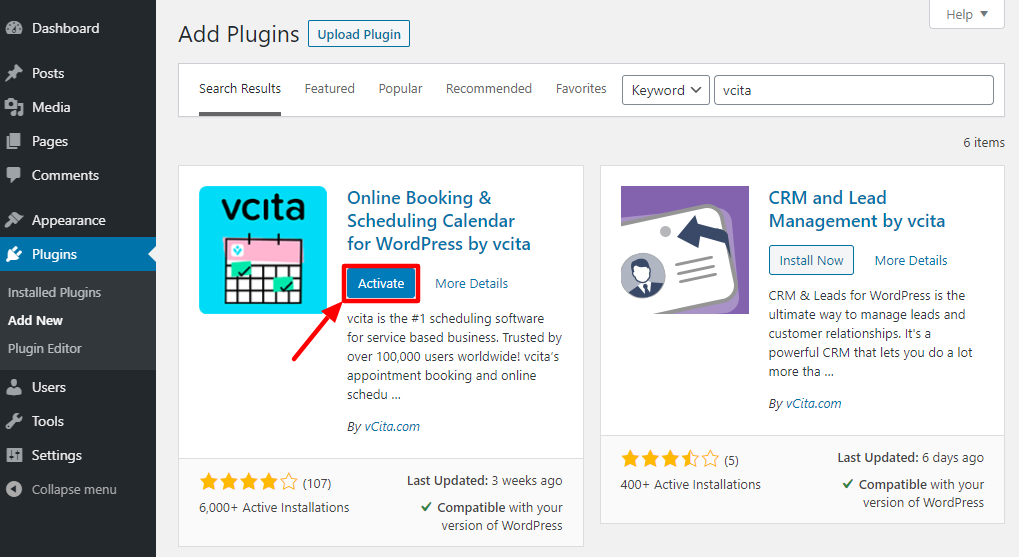The height and width of the screenshot is (557, 1019).
Task: Activate the vcita booking plugin
Action: (381, 283)
